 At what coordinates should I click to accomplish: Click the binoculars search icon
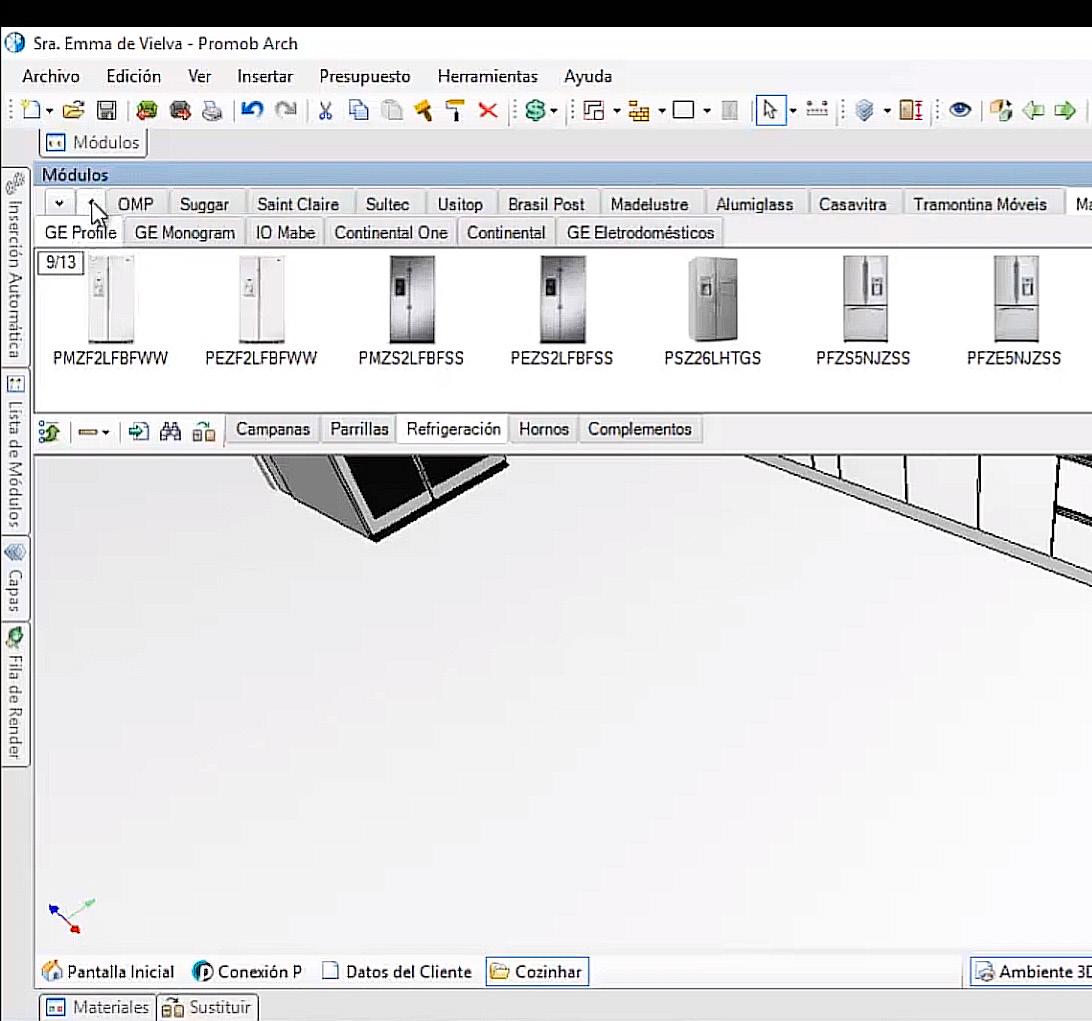[x=171, y=431]
